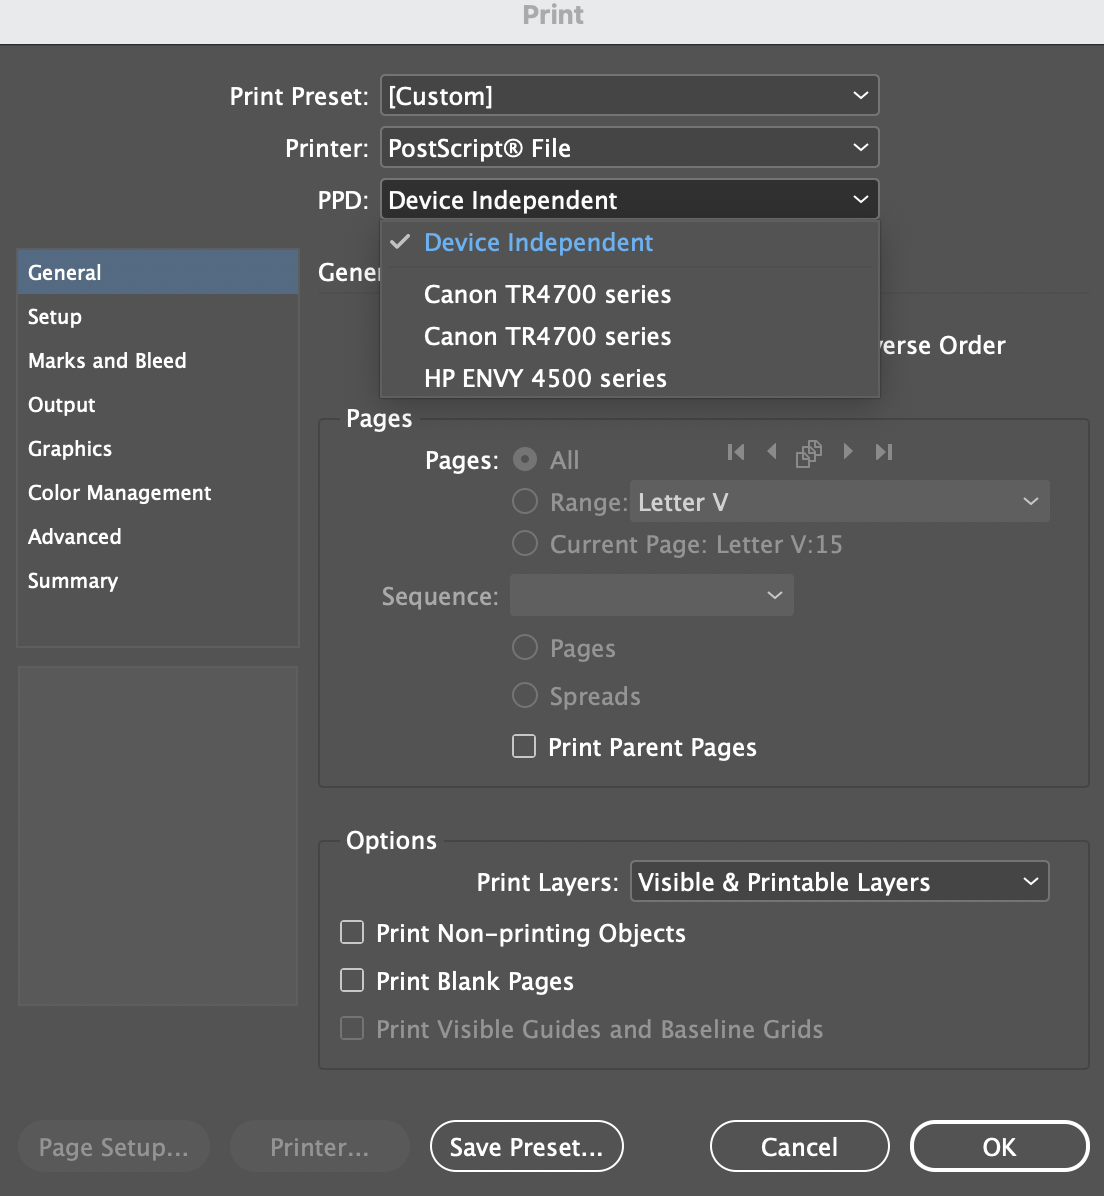Select the Spreads radio button

[525, 695]
